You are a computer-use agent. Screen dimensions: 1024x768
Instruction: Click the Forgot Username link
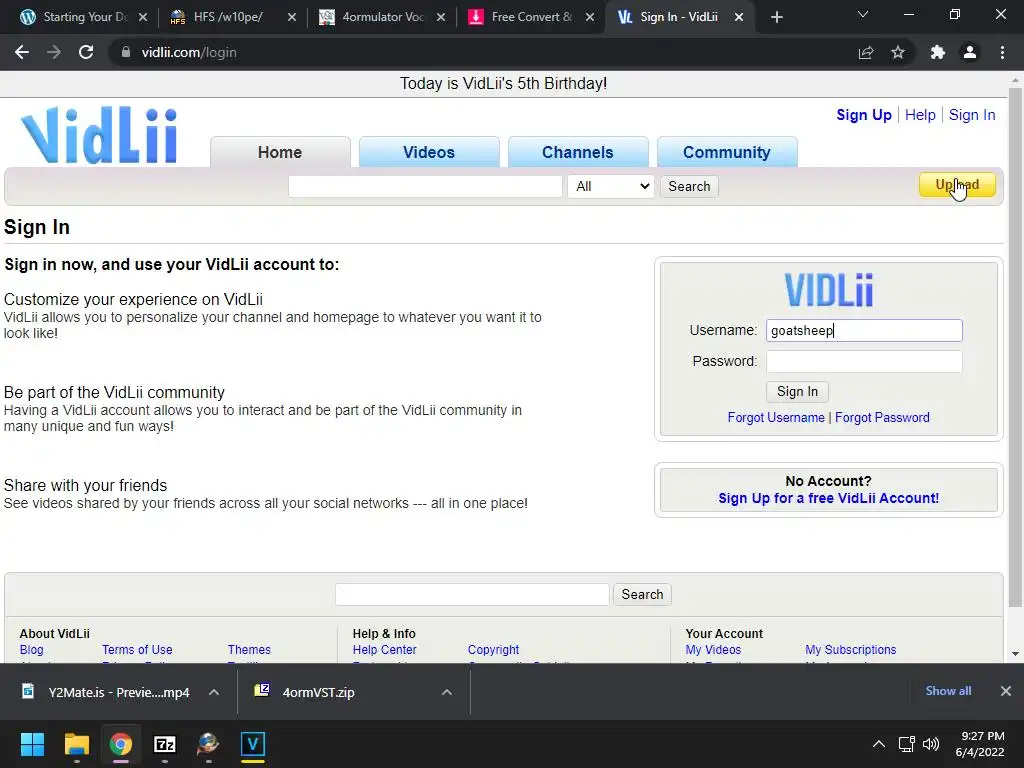(776, 417)
